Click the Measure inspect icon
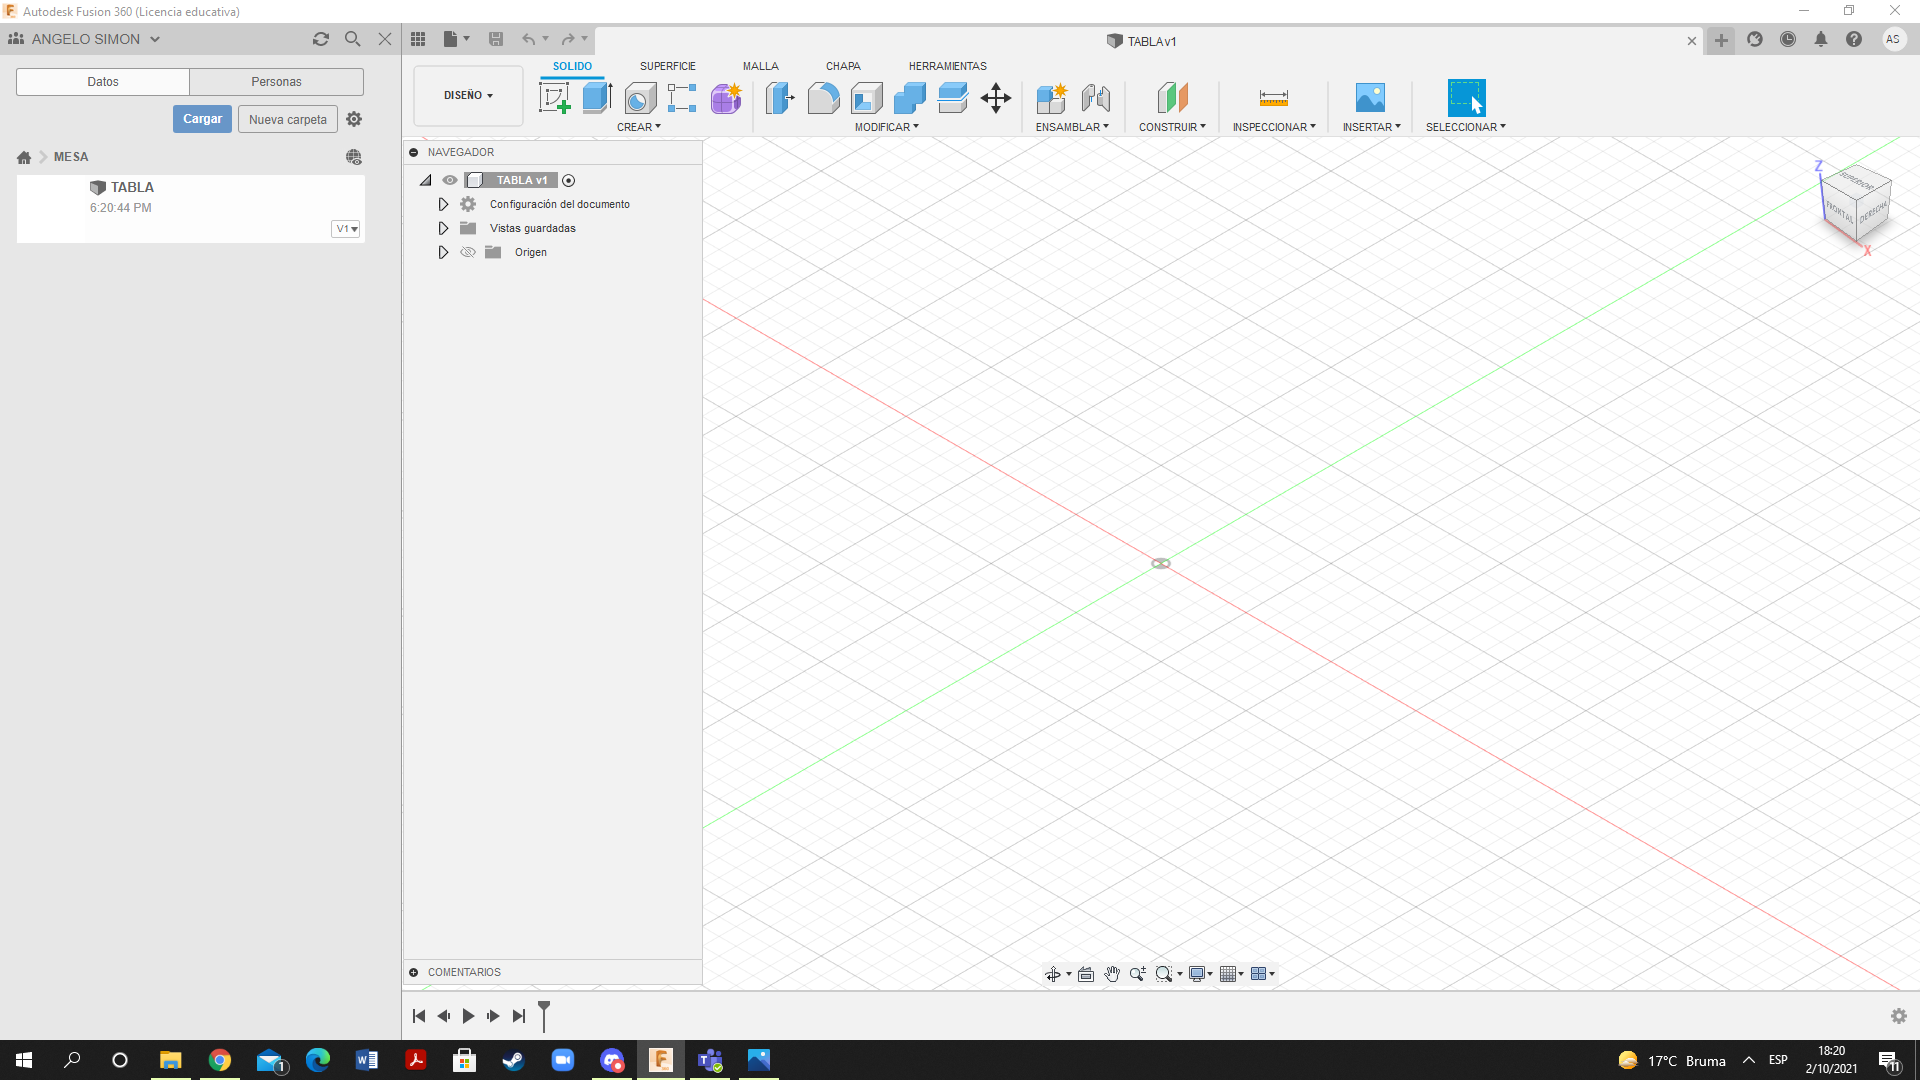This screenshot has height=1080, width=1920. click(1273, 98)
